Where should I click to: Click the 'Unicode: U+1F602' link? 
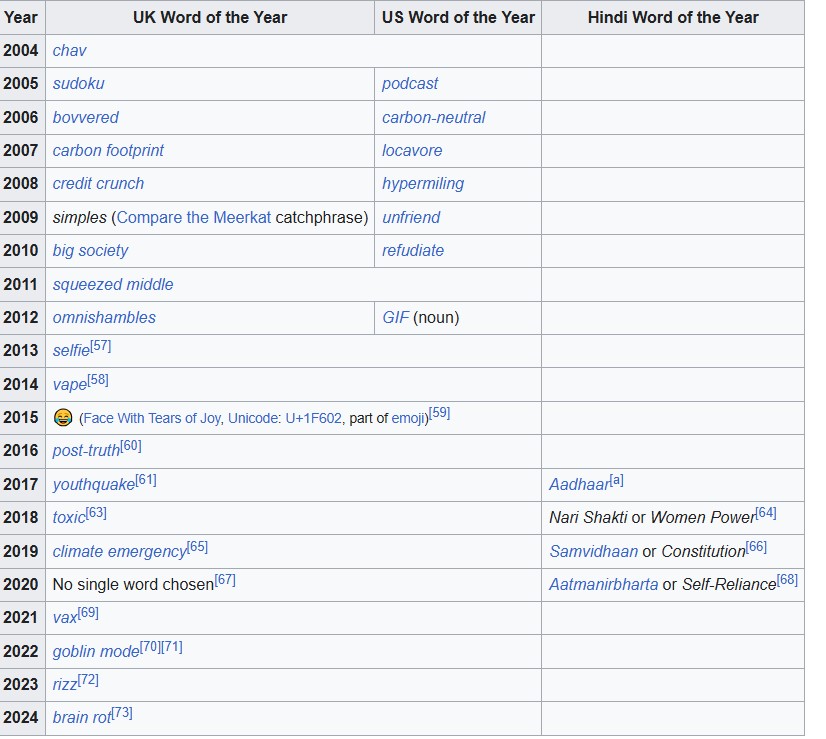284,418
